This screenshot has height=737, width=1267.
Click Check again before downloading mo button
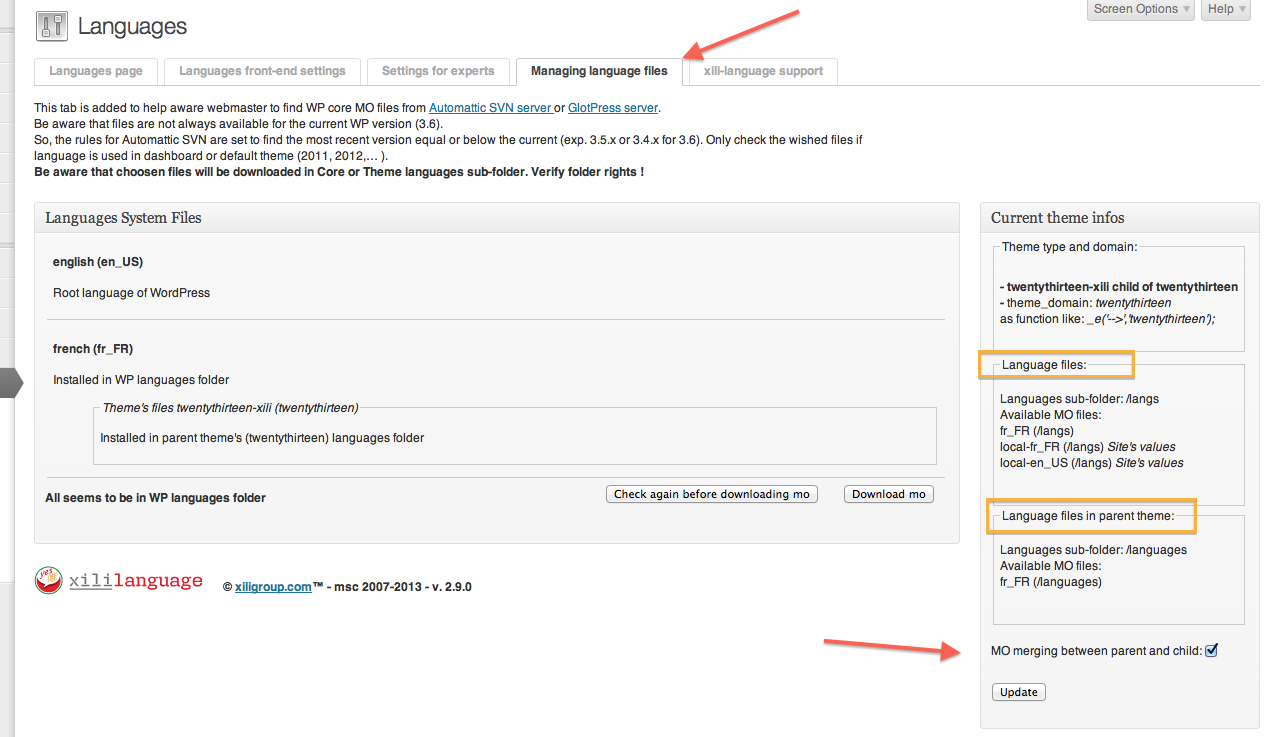[x=712, y=494]
